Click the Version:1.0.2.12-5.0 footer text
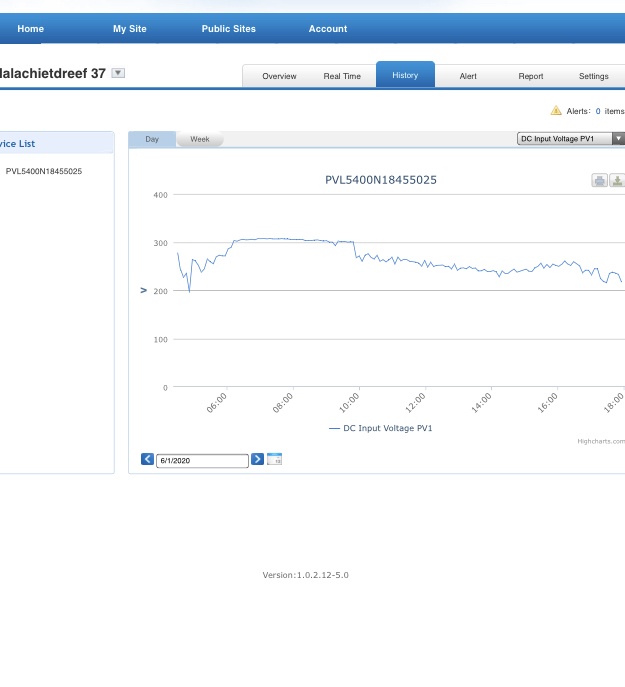The image size is (625, 687). tap(305, 575)
